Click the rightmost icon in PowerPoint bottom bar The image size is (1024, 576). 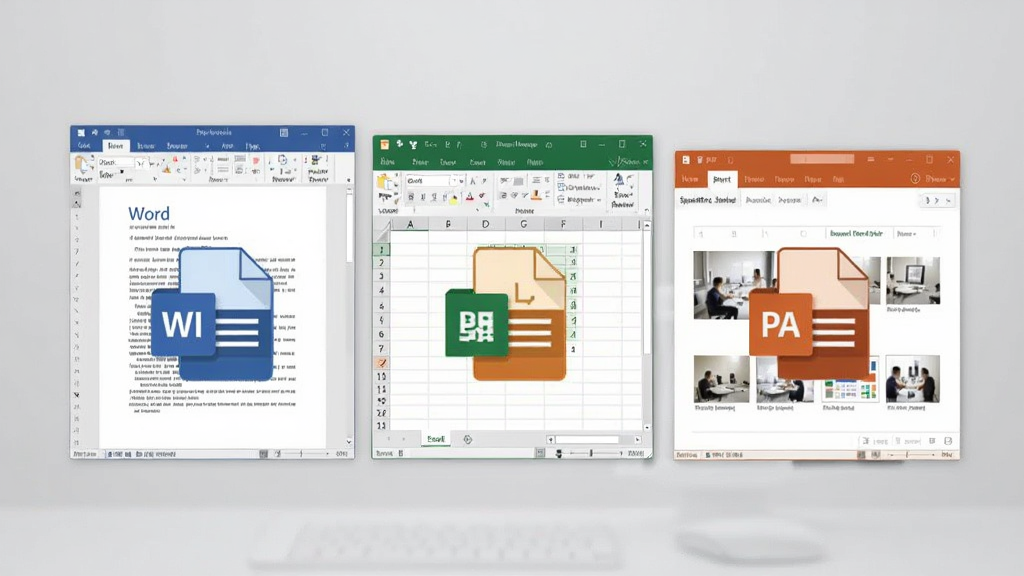click(948, 441)
